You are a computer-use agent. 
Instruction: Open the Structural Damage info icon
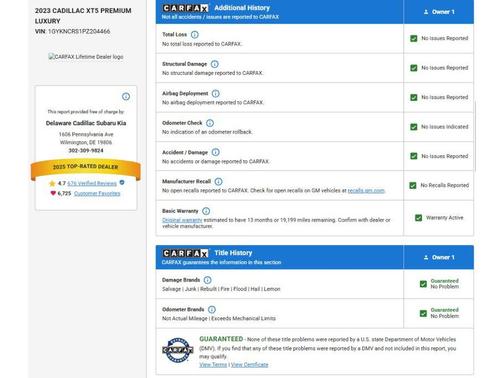pos(215,64)
